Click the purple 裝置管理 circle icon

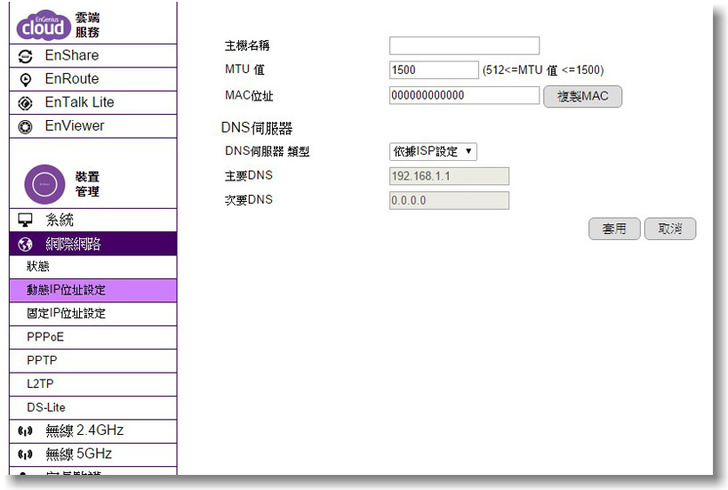(x=44, y=183)
